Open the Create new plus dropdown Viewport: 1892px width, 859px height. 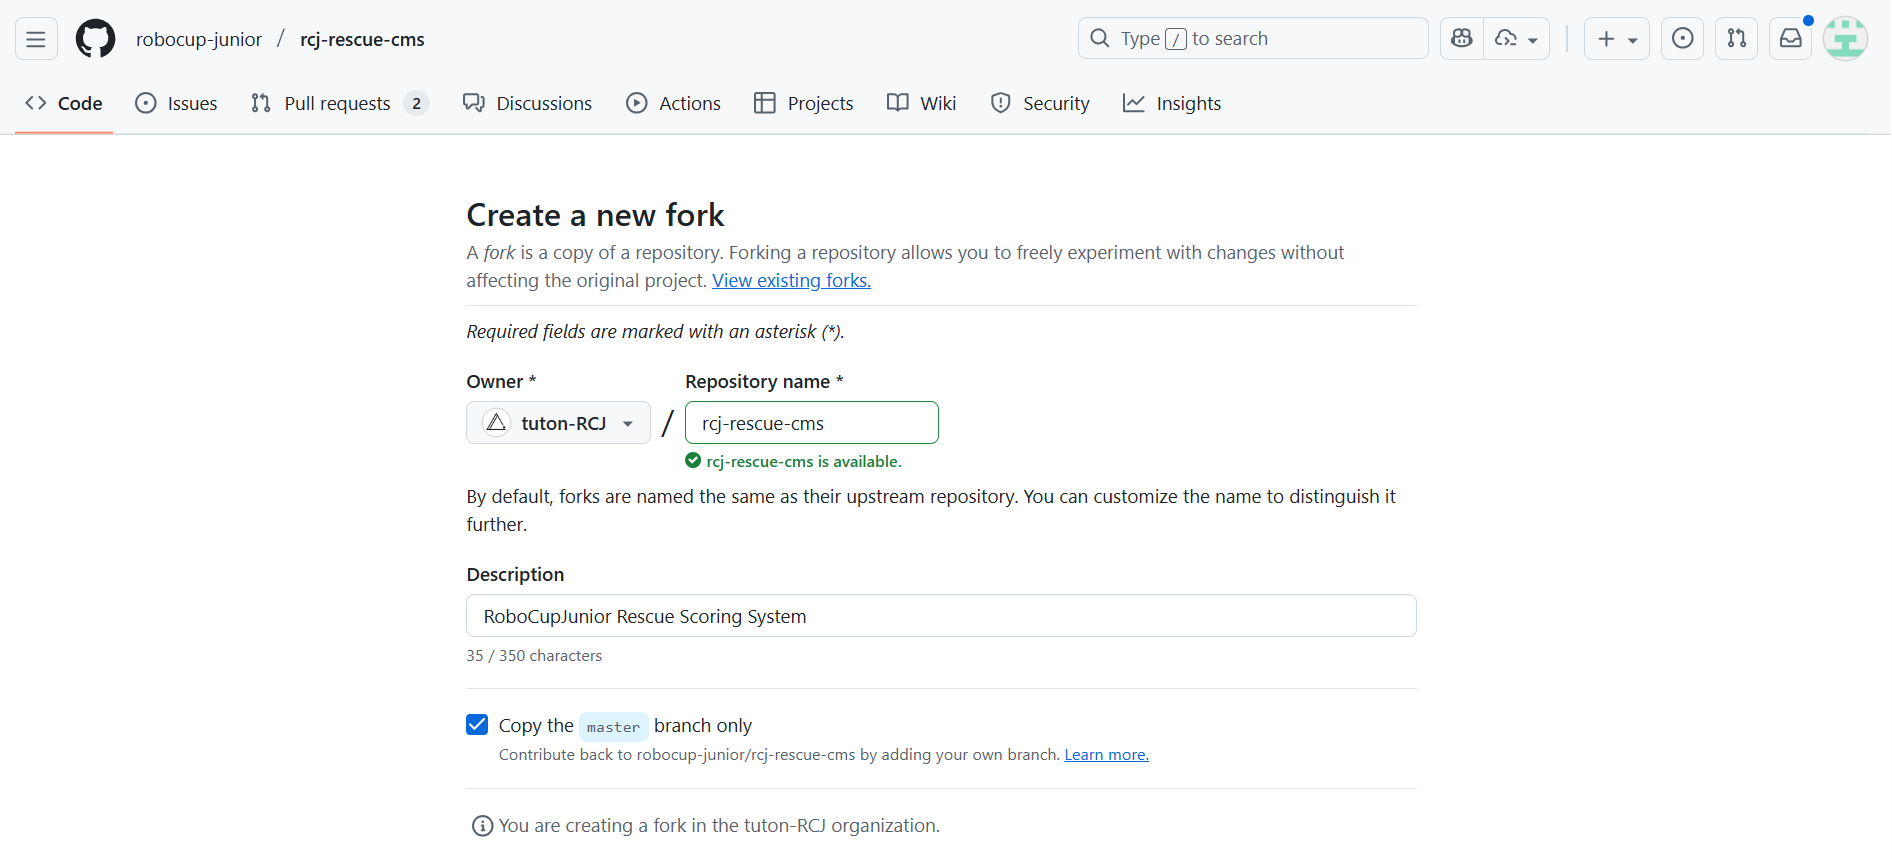[1617, 38]
